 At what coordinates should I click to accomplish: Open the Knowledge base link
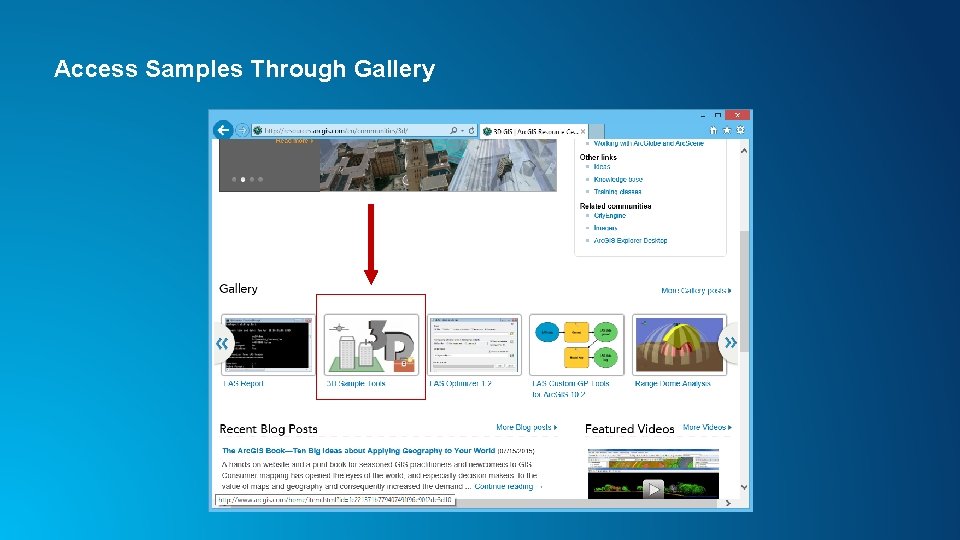coord(618,179)
